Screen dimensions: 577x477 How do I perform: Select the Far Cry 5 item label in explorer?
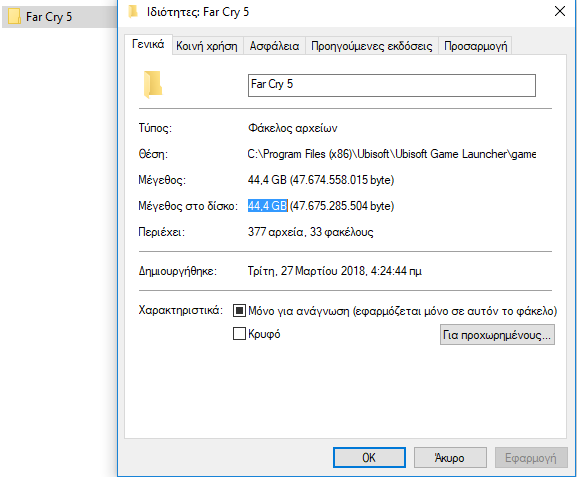[x=49, y=17]
